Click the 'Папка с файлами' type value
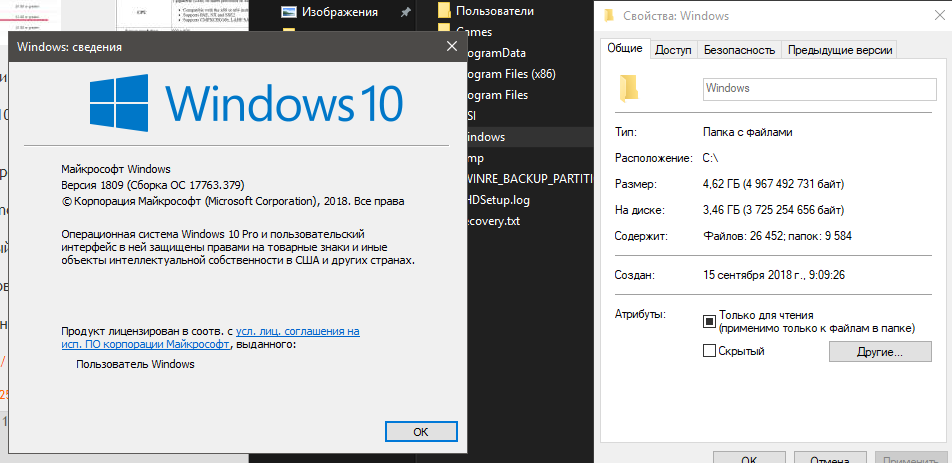The width and height of the screenshot is (952, 463). click(x=747, y=132)
